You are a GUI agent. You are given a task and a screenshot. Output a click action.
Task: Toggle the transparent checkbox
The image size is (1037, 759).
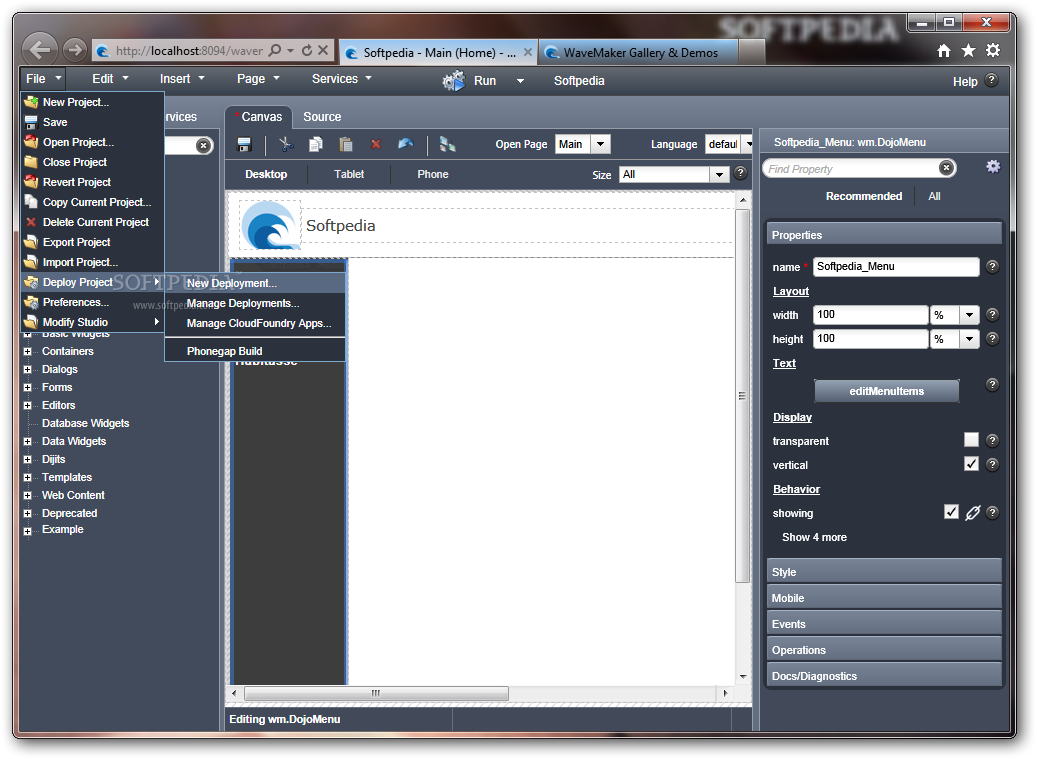tap(971, 440)
